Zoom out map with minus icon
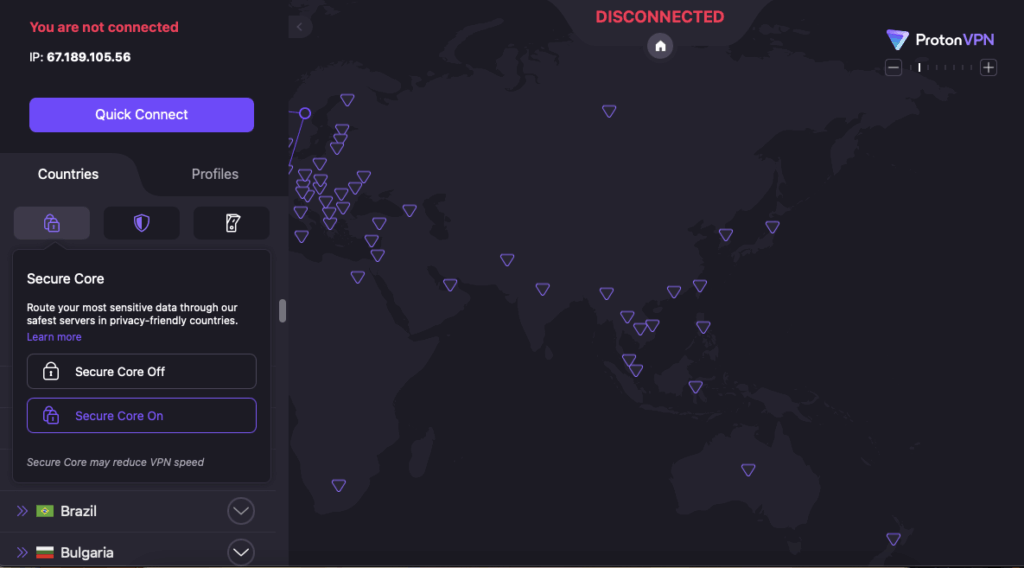This screenshot has height=568, width=1024. tap(894, 68)
